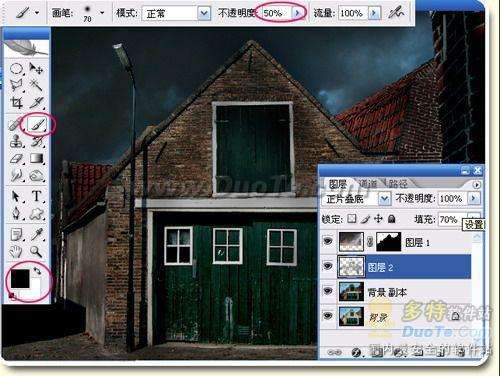This screenshot has width=500, height=376.
Task: Switch to the 路径 tab
Action: 398,184
